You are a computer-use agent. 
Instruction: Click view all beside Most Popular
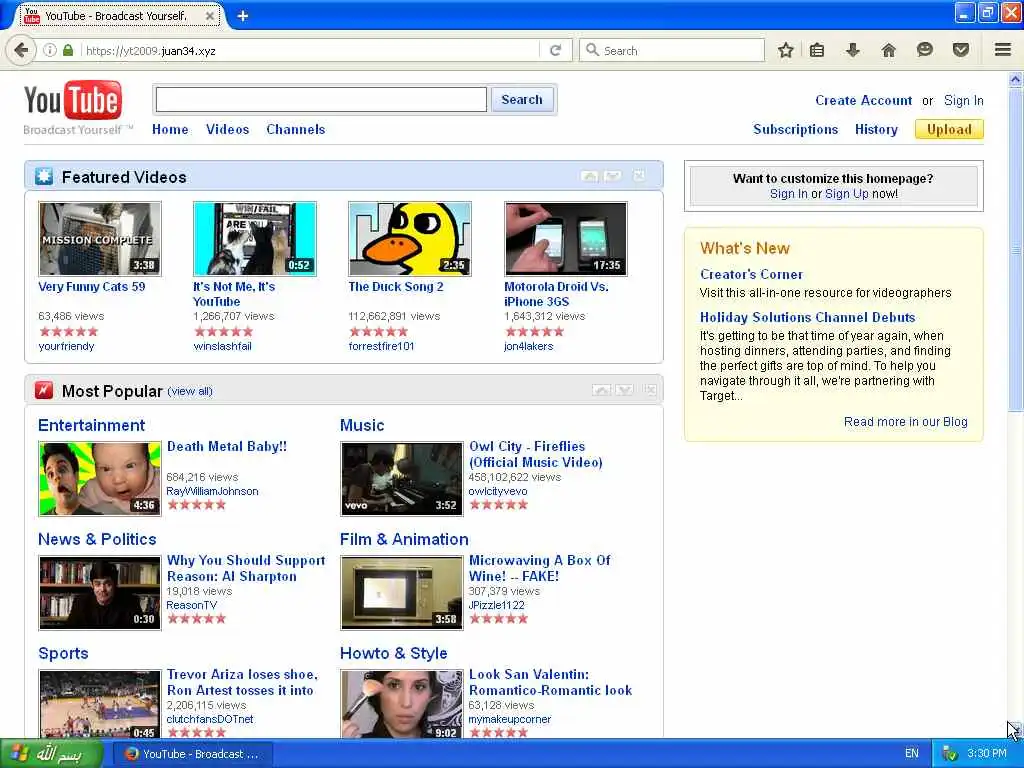(190, 391)
